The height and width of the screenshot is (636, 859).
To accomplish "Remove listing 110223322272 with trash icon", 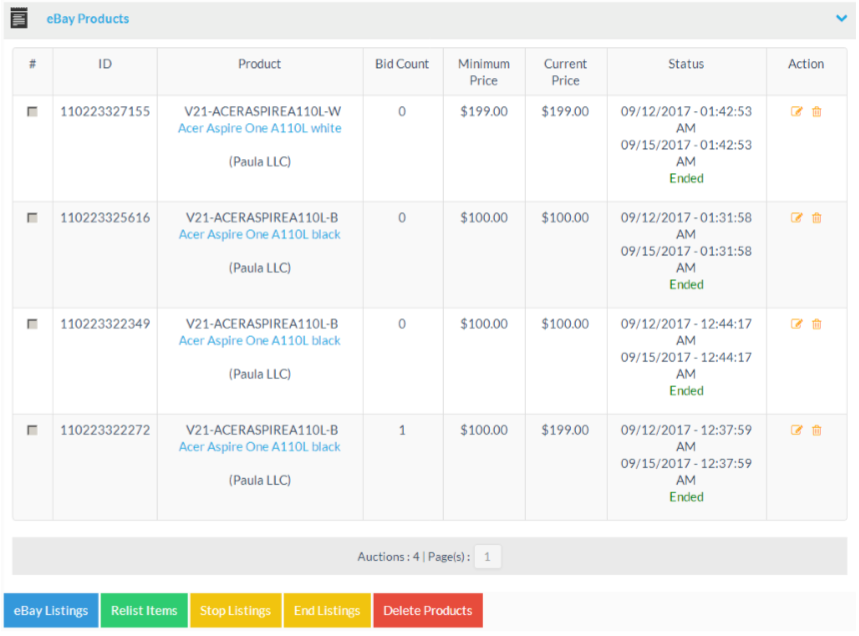I will [817, 430].
